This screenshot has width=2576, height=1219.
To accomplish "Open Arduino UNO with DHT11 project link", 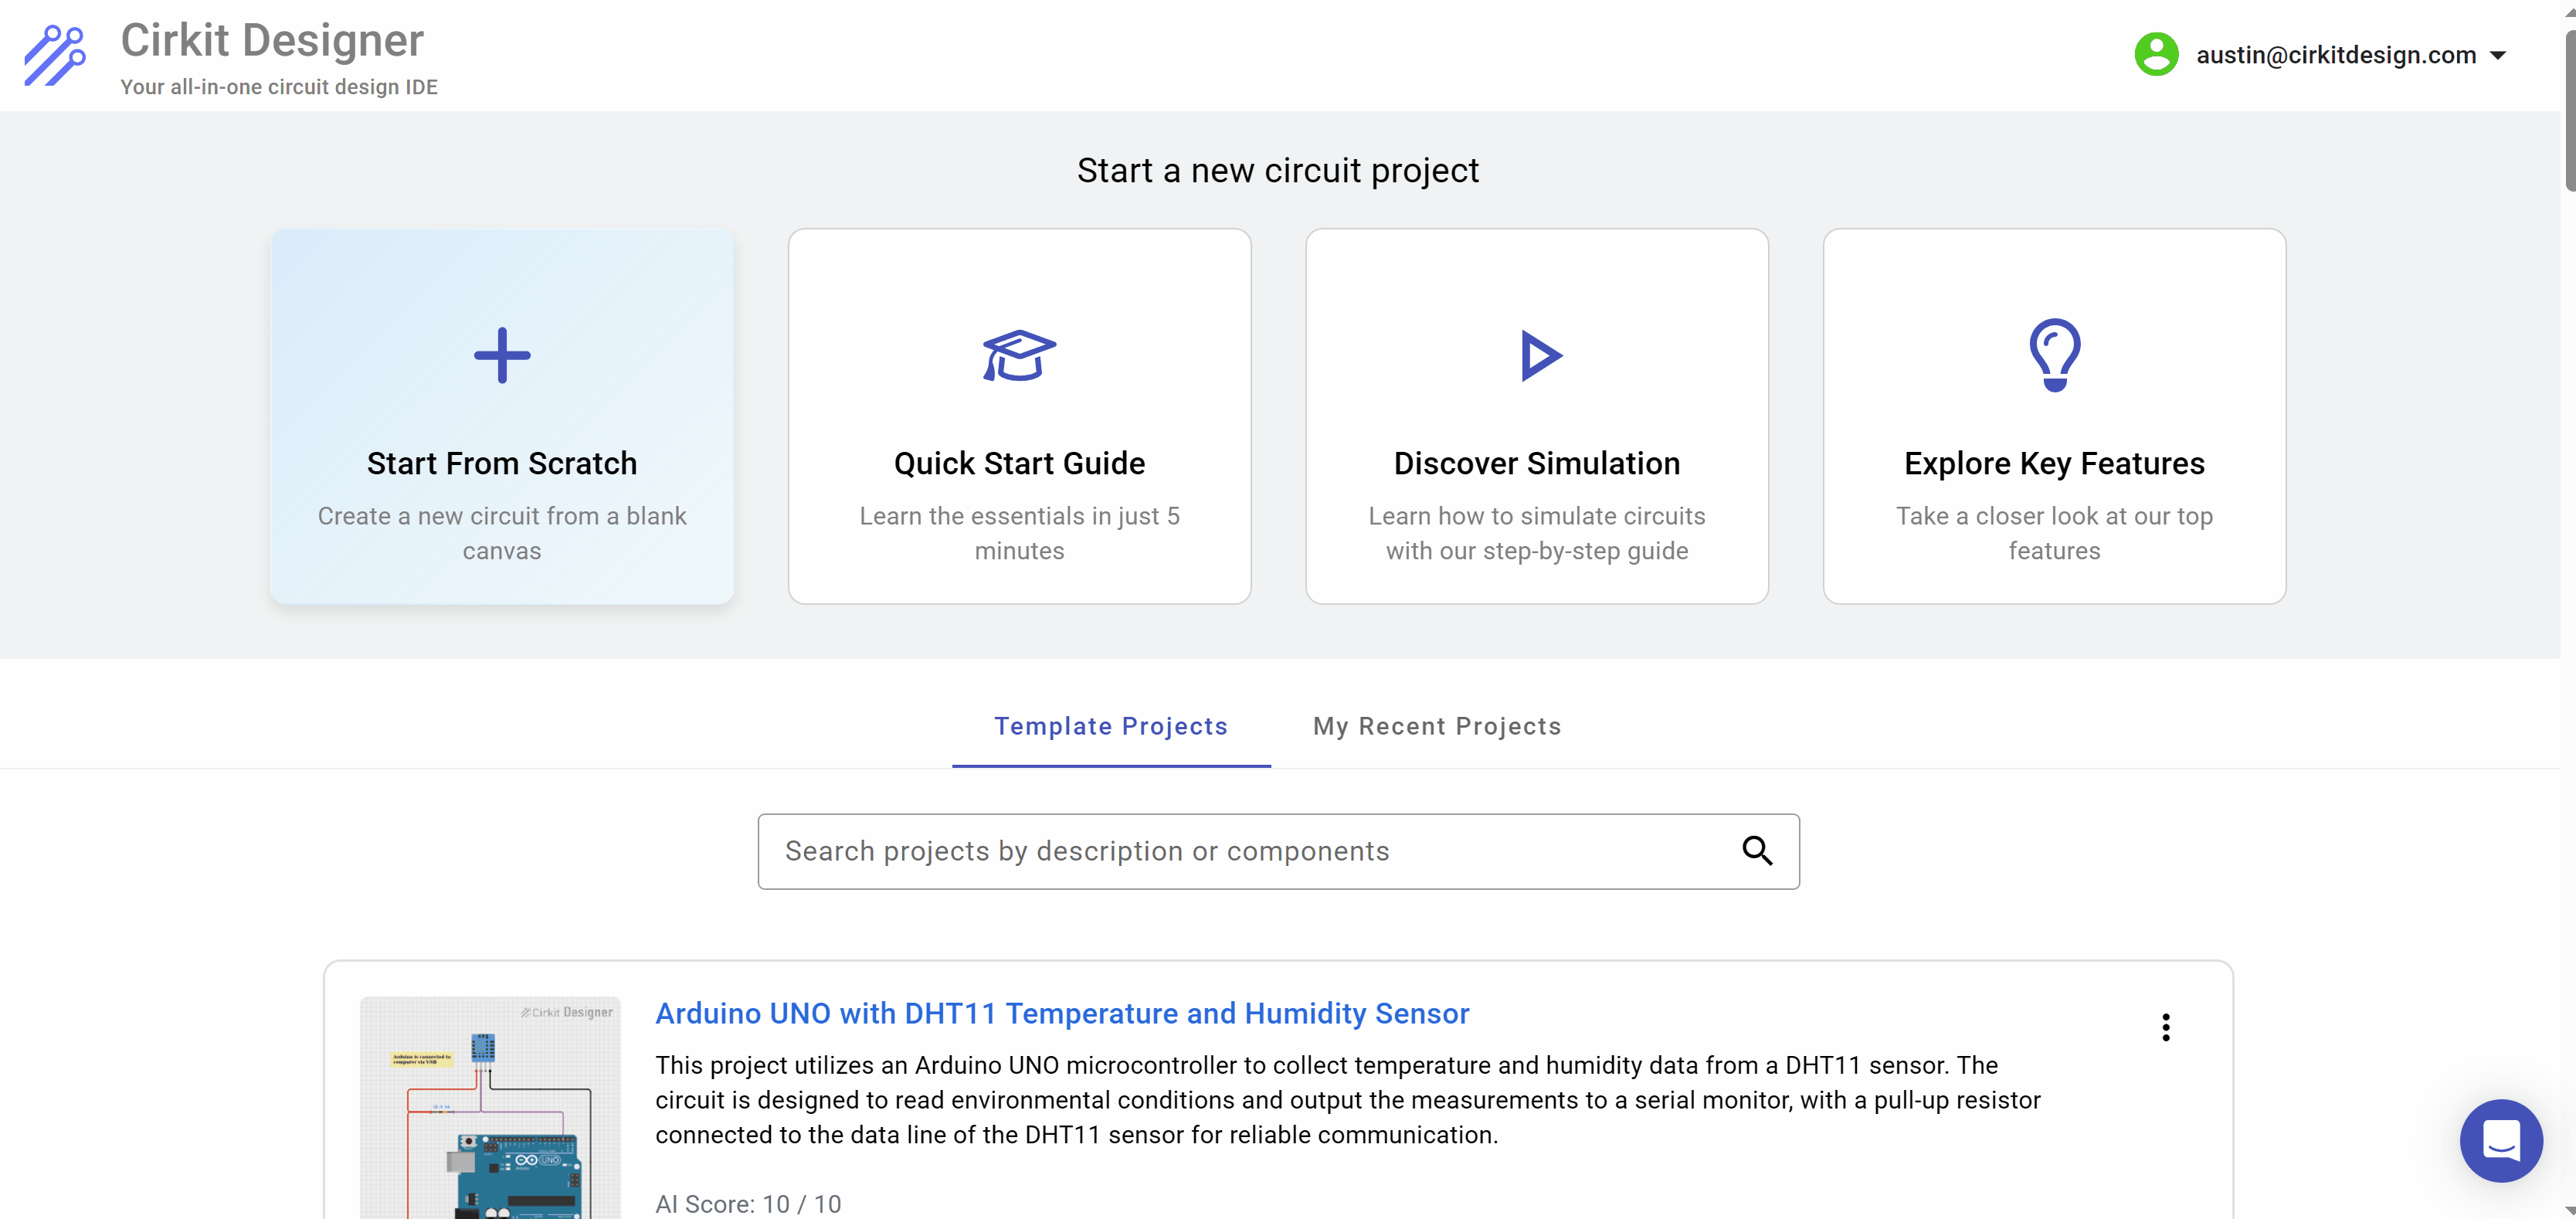I will [1062, 1013].
